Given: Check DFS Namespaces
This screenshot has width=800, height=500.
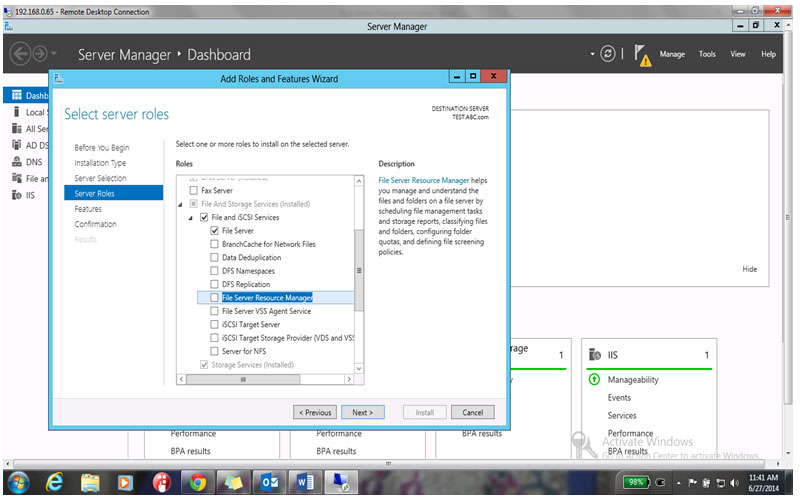Looking at the screenshot, I should pyautogui.click(x=214, y=270).
